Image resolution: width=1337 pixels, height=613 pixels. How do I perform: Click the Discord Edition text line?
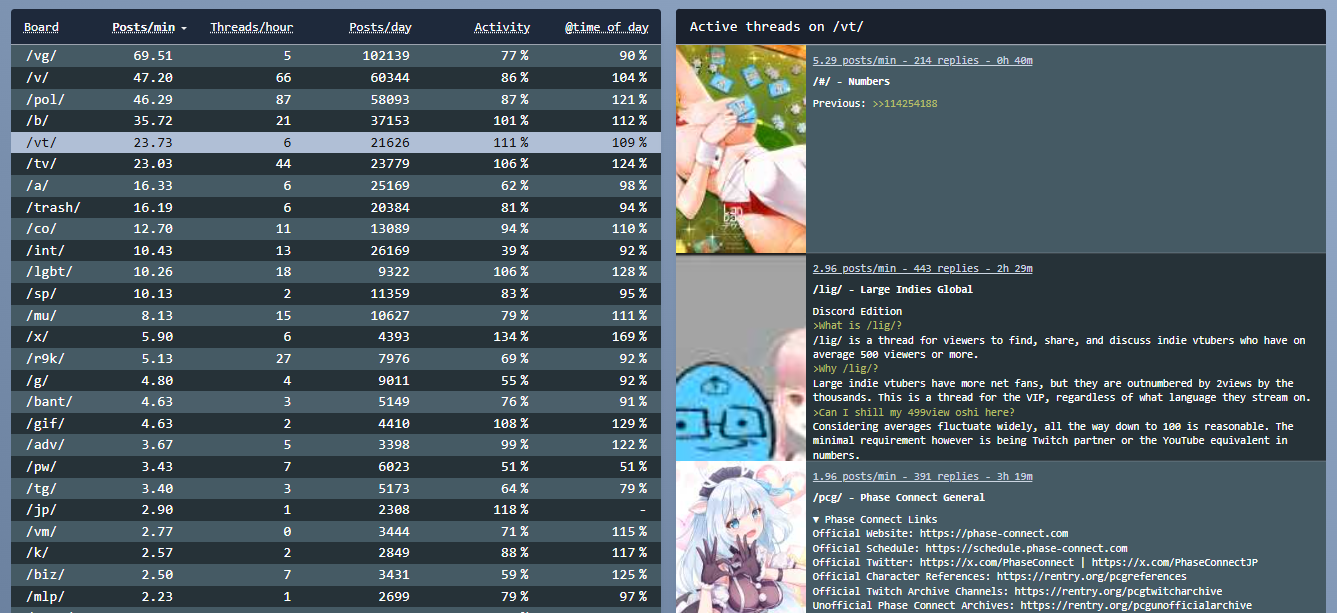tap(857, 311)
